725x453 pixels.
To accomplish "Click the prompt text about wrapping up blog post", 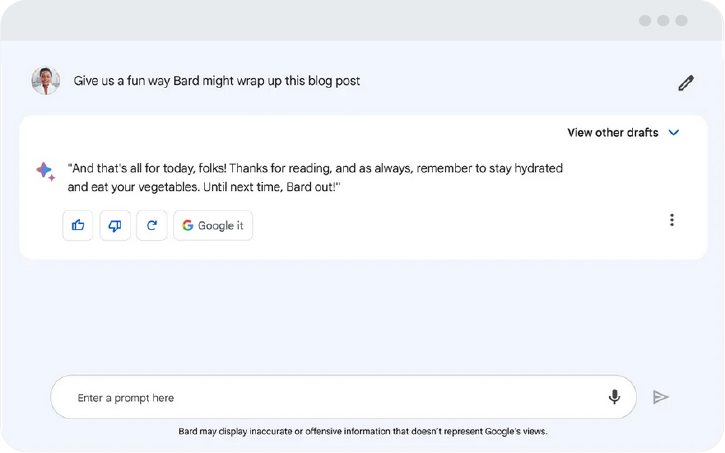I will 216,81.
